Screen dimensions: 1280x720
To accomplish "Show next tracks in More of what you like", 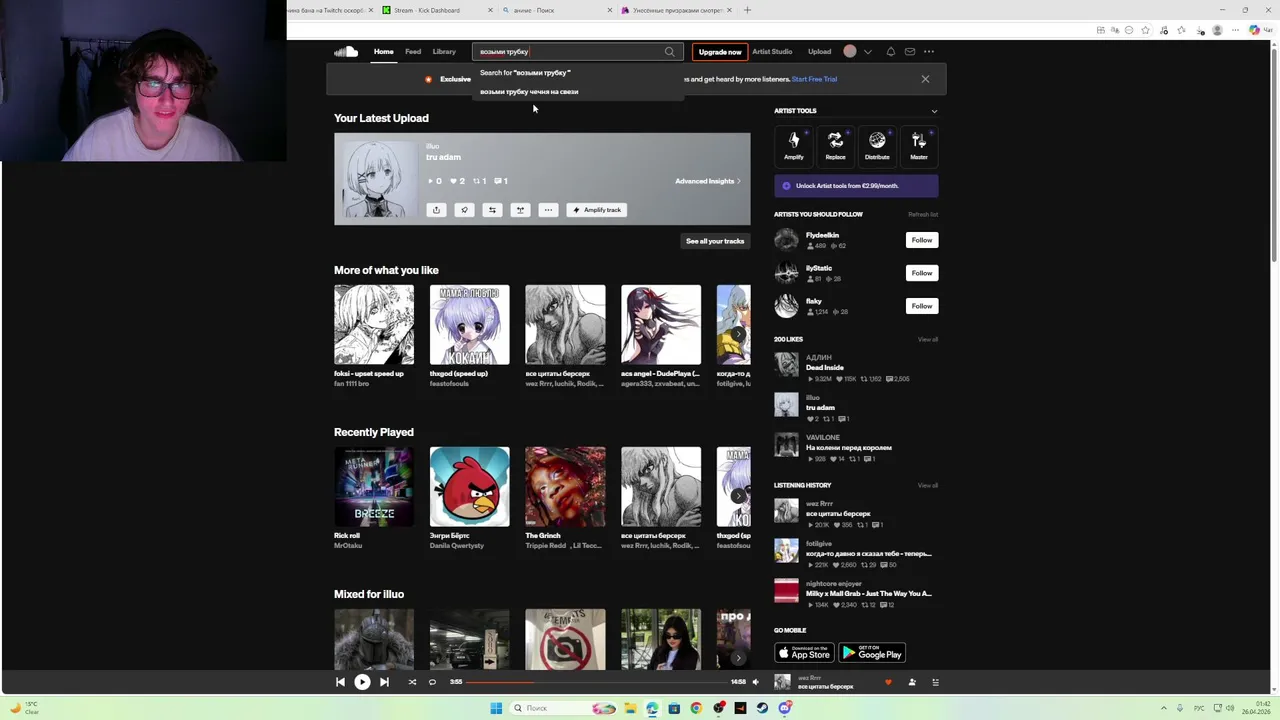I will (738, 334).
